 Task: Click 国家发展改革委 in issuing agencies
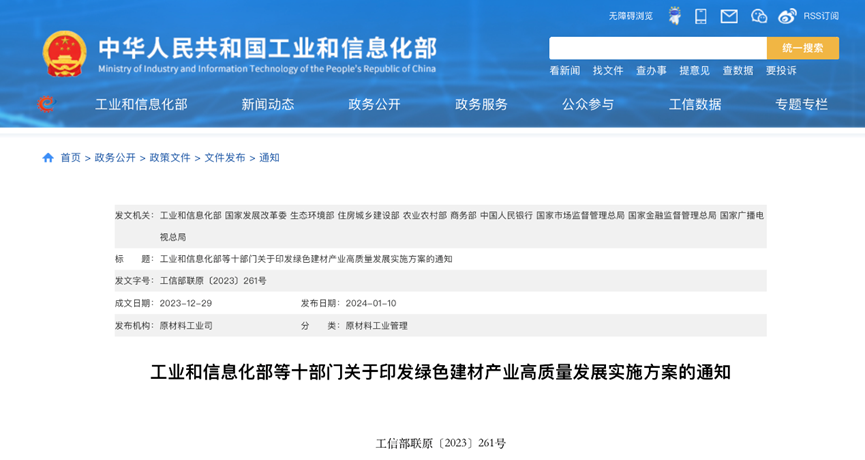click(x=255, y=215)
